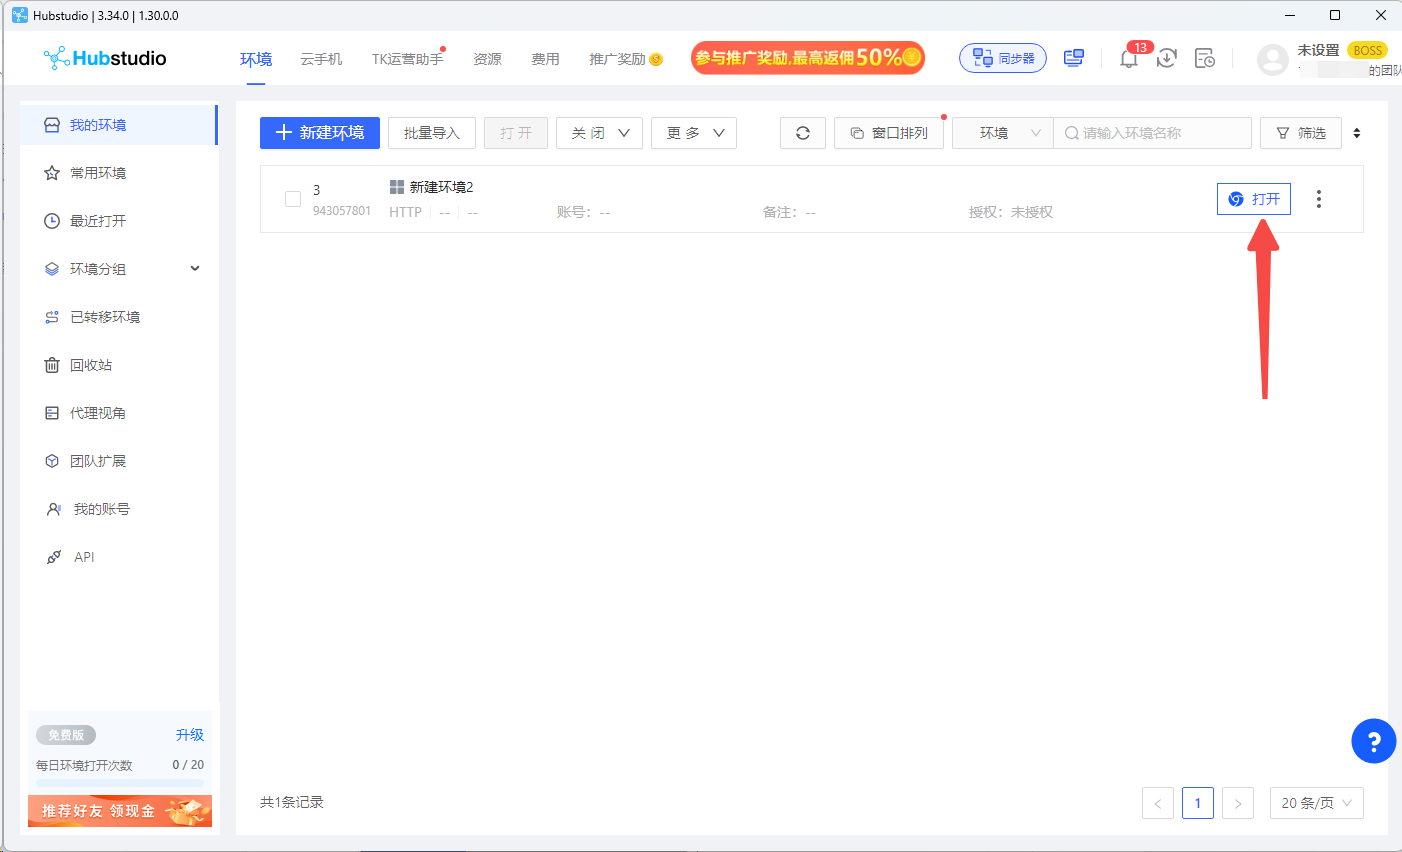This screenshot has width=1402, height=852.
Task: Open 最近打开 in sidebar
Action: (x=118, y=221)
